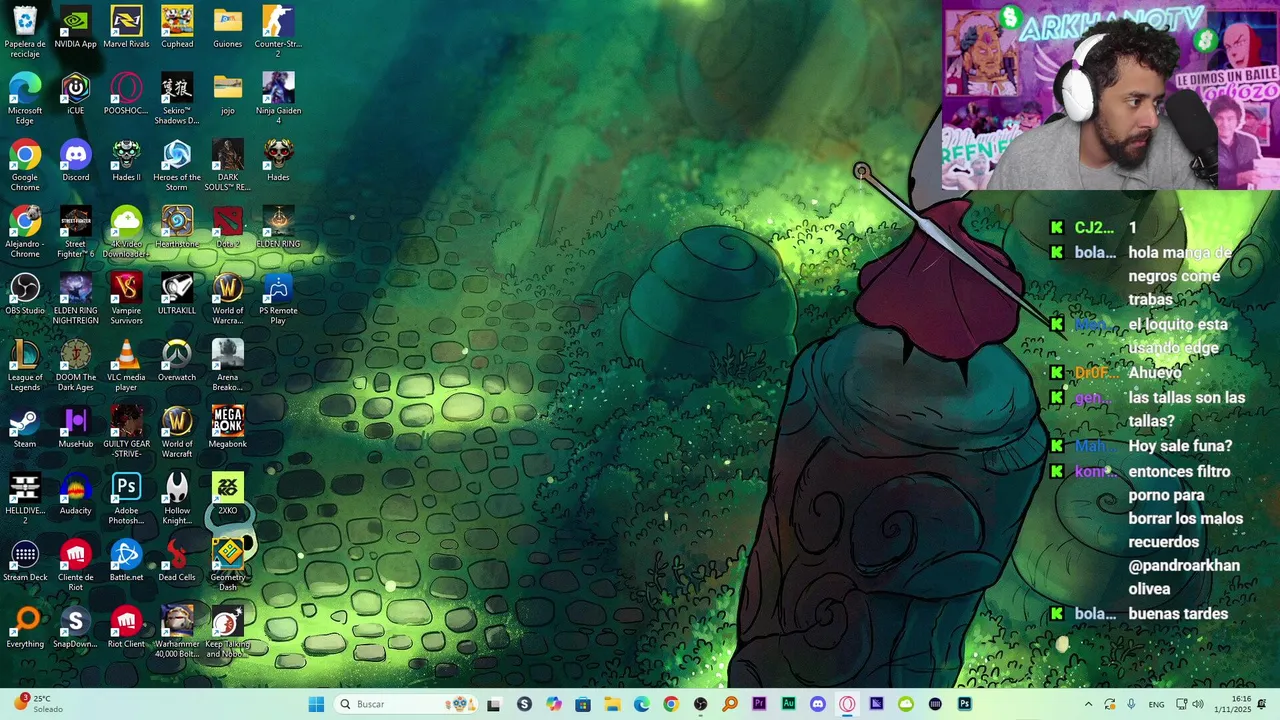Select the Geometry Dash desktop icon
The width and height of the screenshot is (1280, 720).
[x=227, y=565]
